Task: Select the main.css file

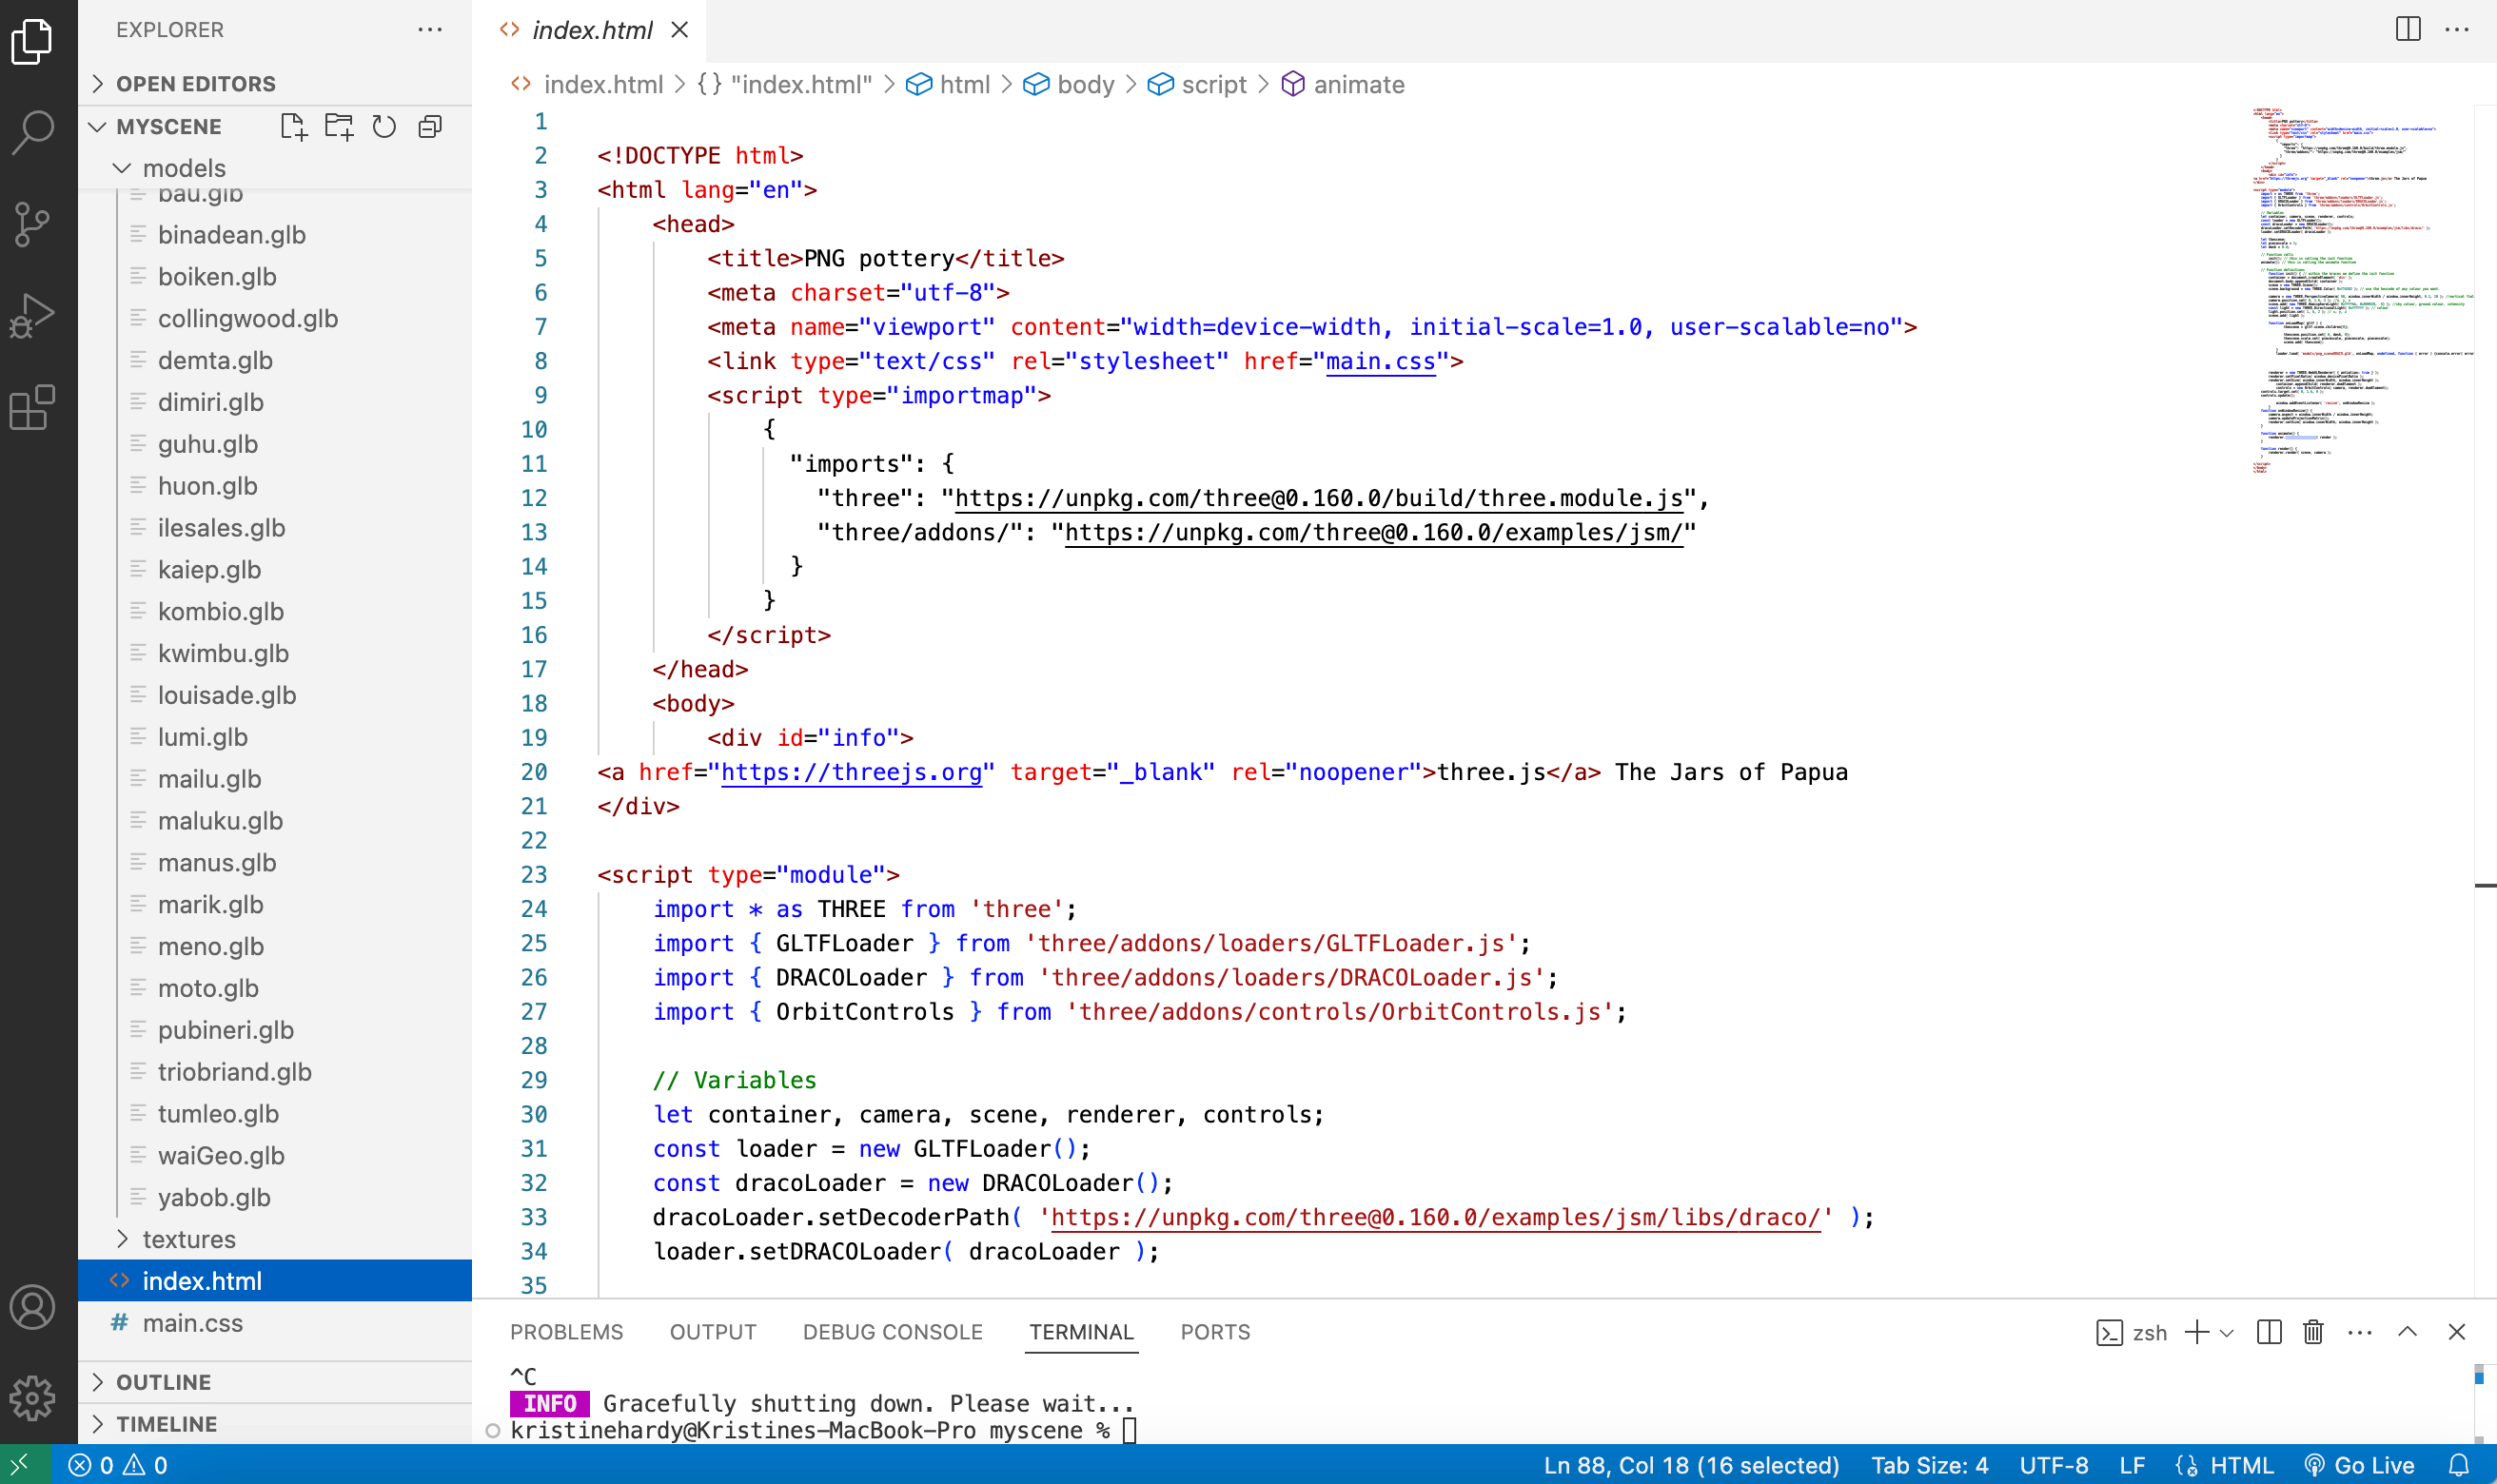Action: tap(275, 1323)
